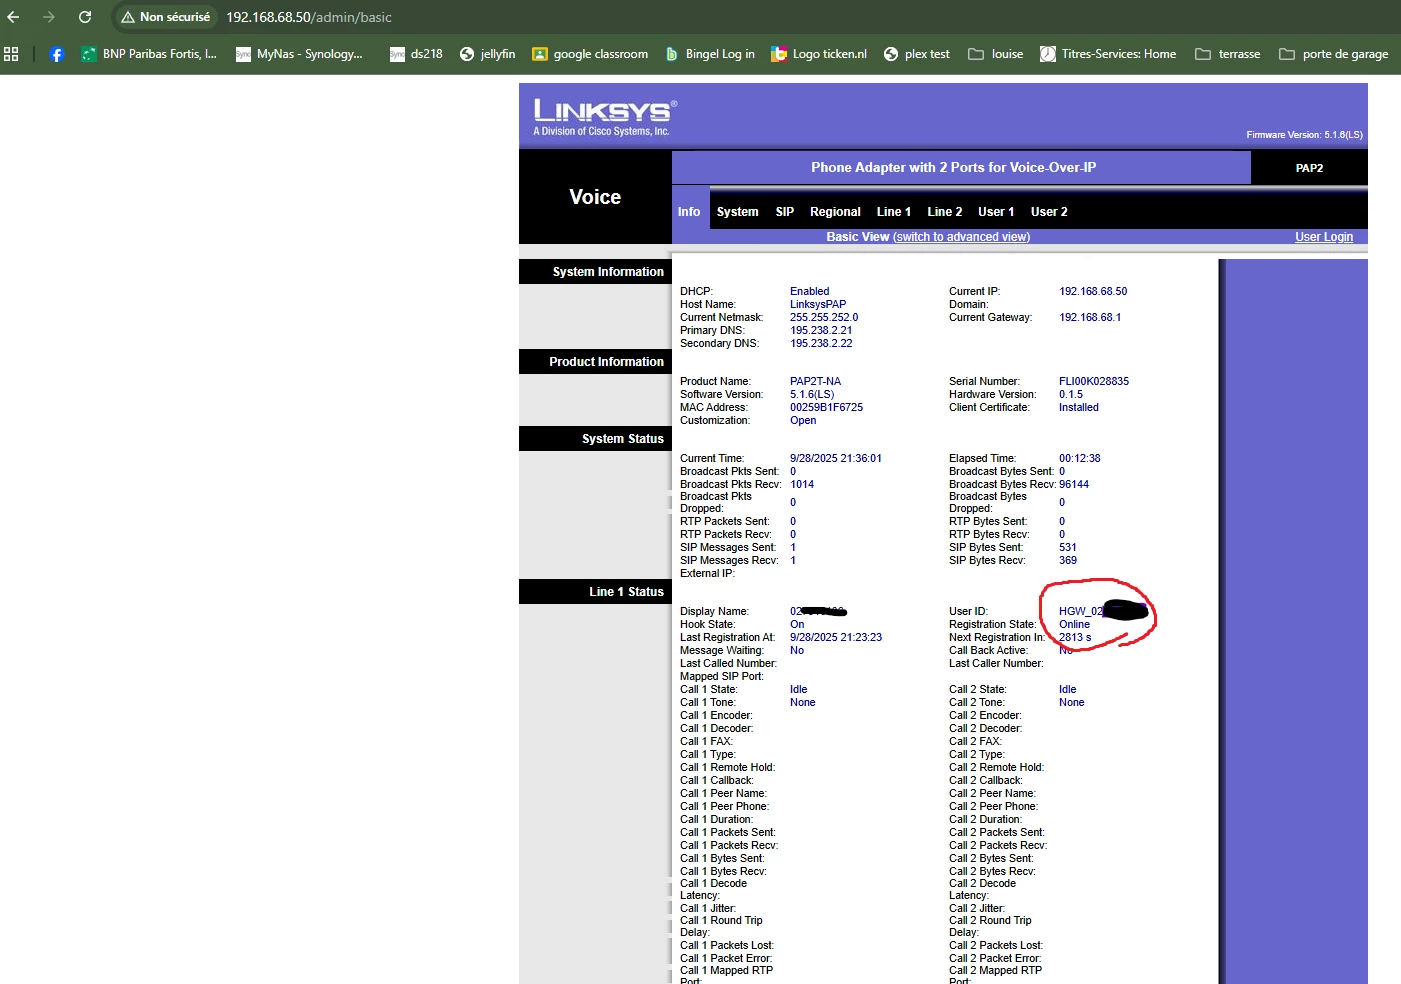Image resolution: width=1401 pixels, height=984 pixels.
Task: Click the Current Gateway value 192.168.68.1
Action: coord(1090,318)
